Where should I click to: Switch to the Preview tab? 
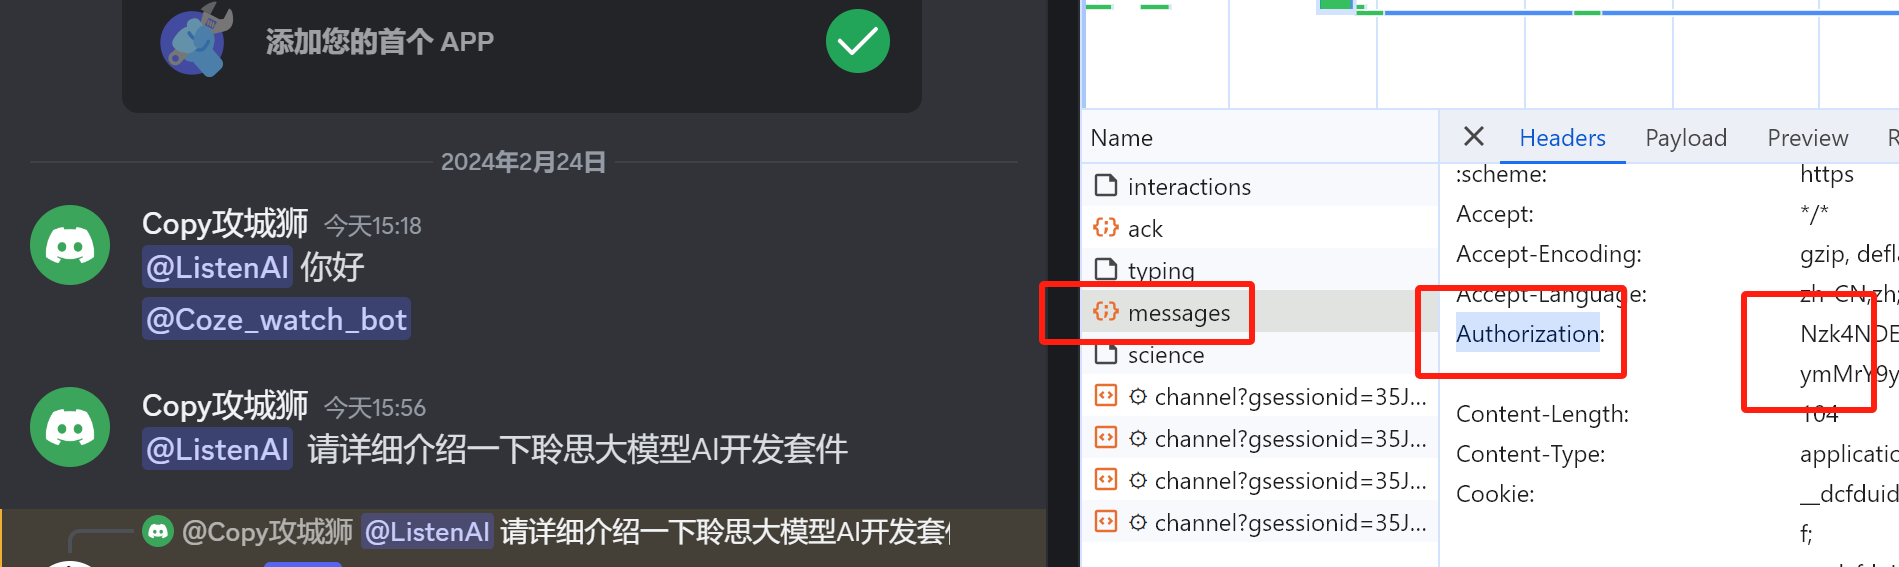tap(1807, 138)
